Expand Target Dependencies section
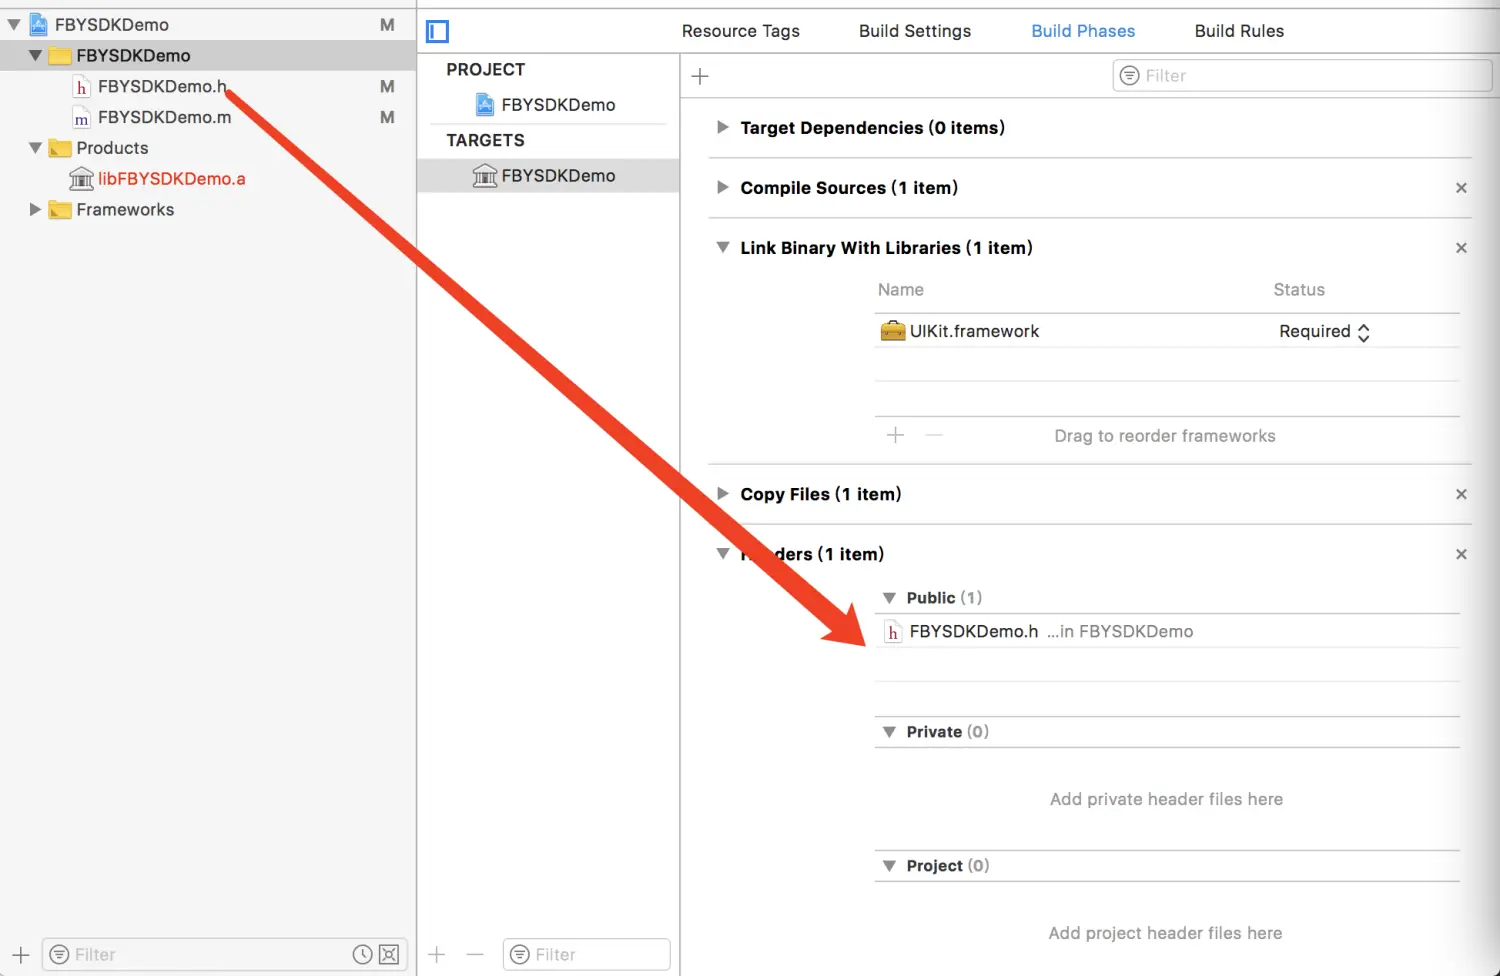This screenshot has width=1500, height=976. click(722, 127)
